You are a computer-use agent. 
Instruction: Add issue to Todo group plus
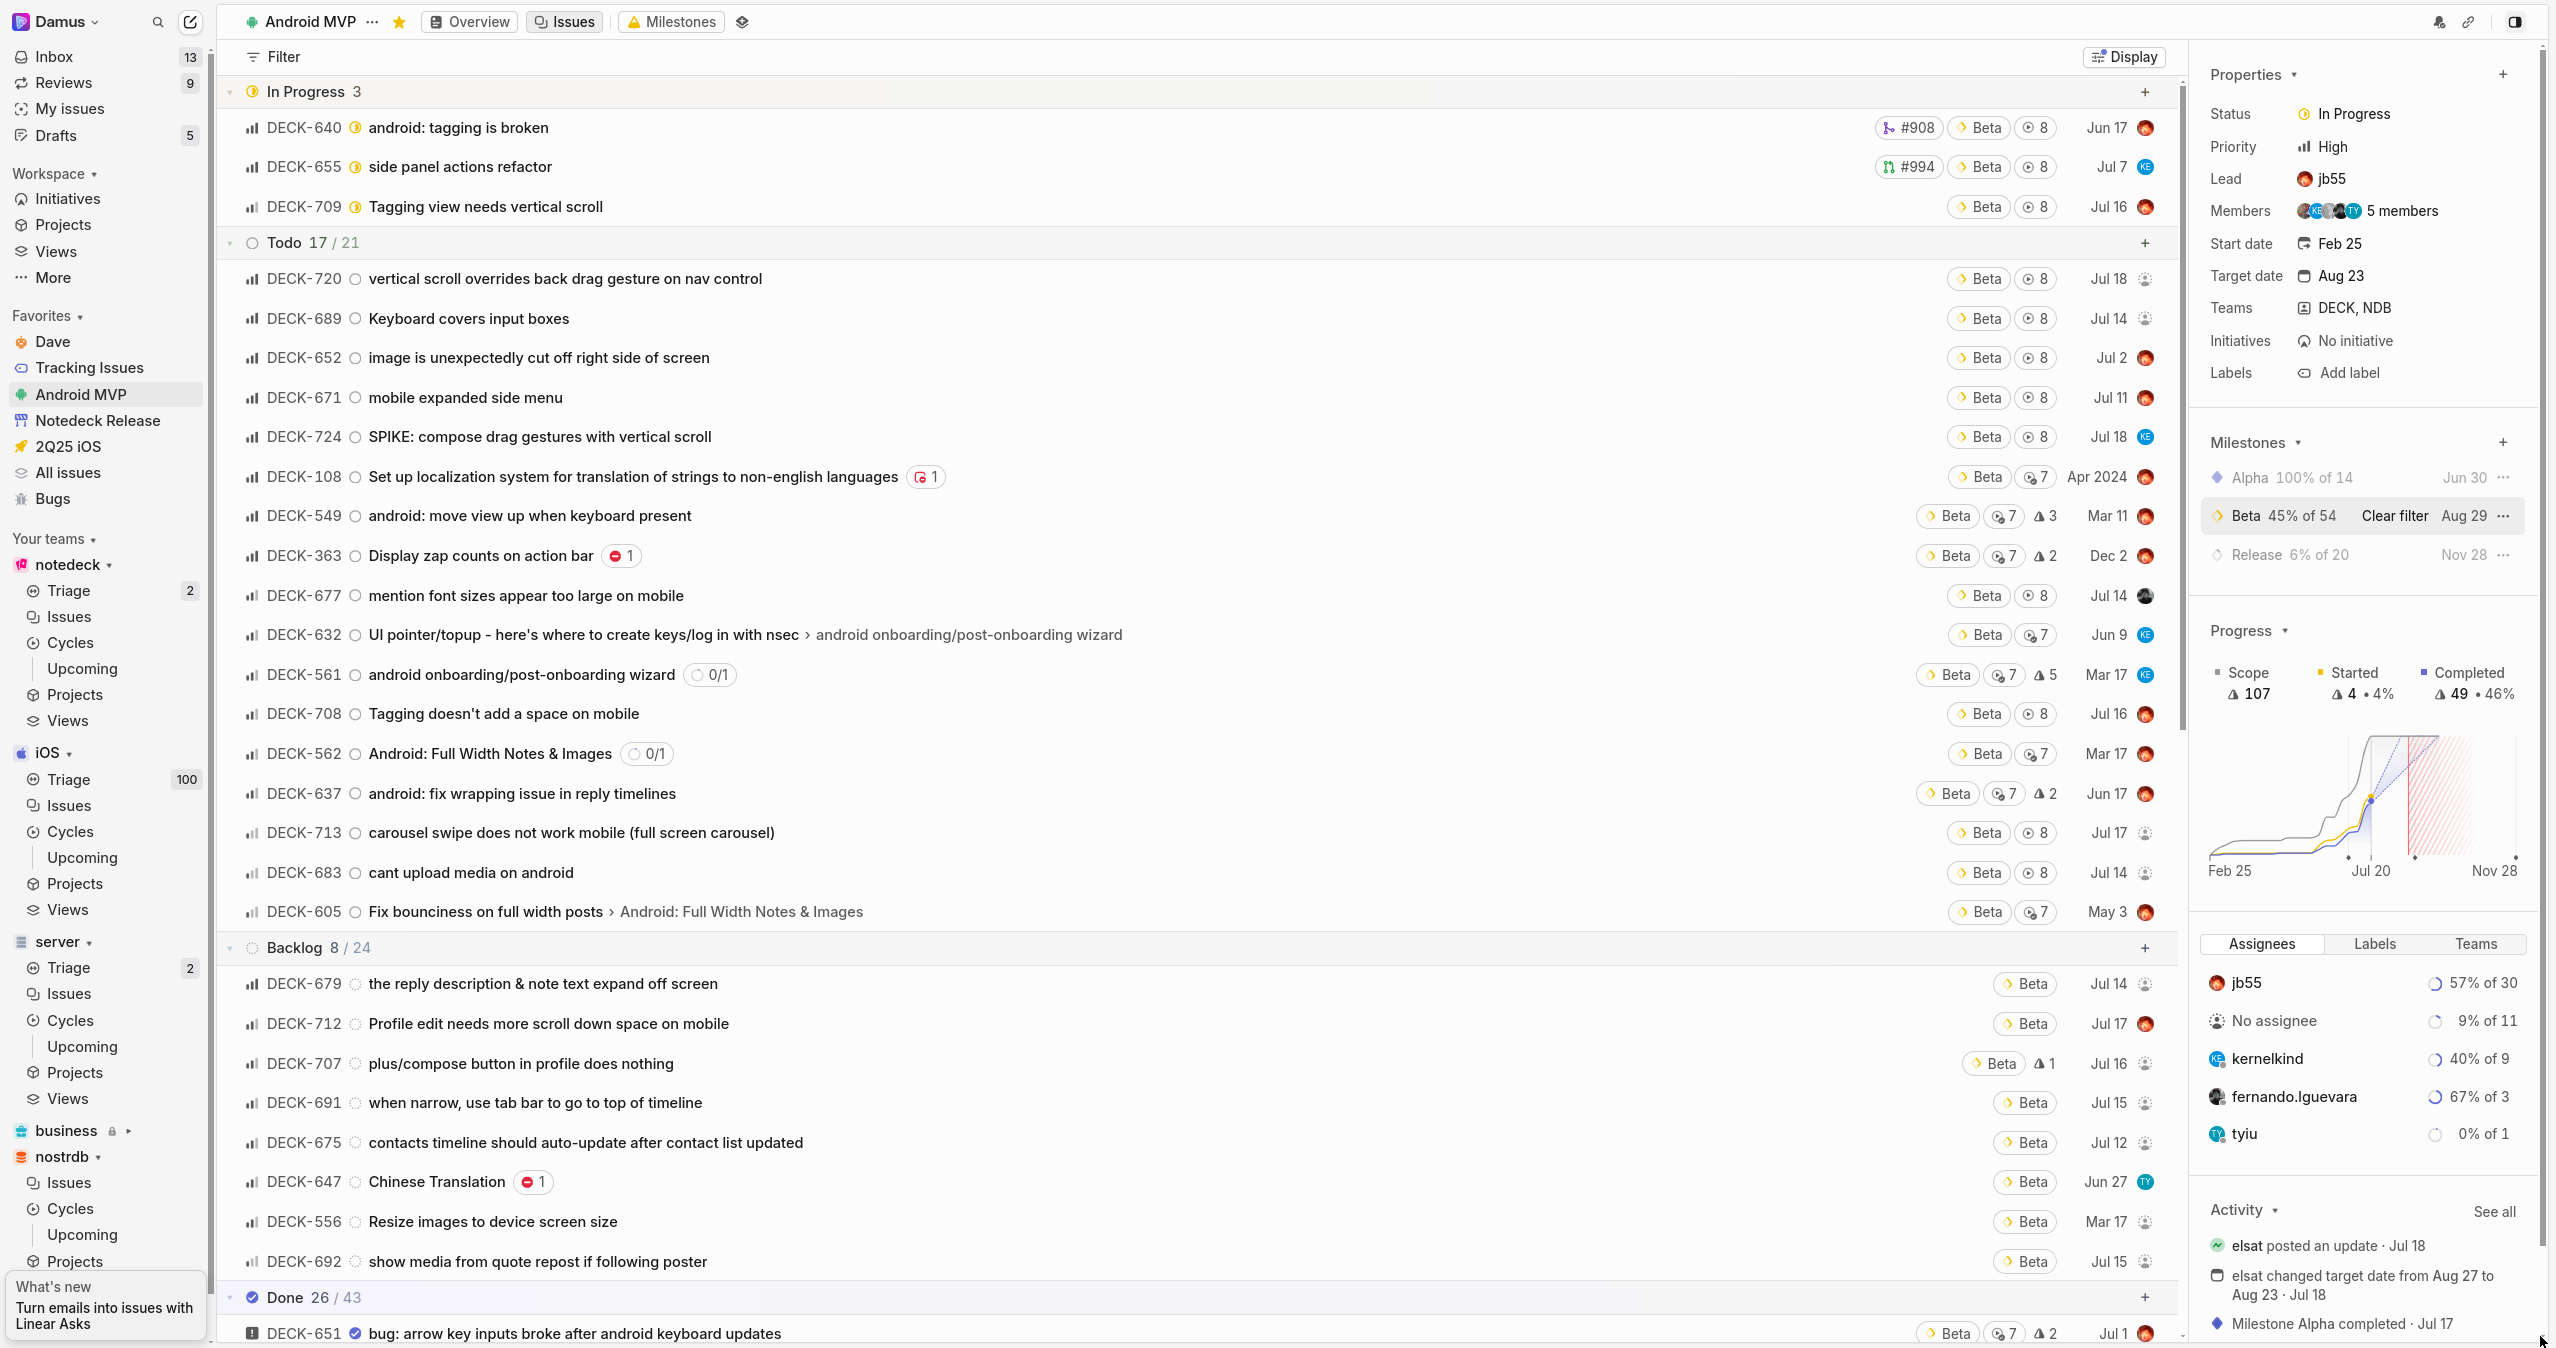[2145, 243]
